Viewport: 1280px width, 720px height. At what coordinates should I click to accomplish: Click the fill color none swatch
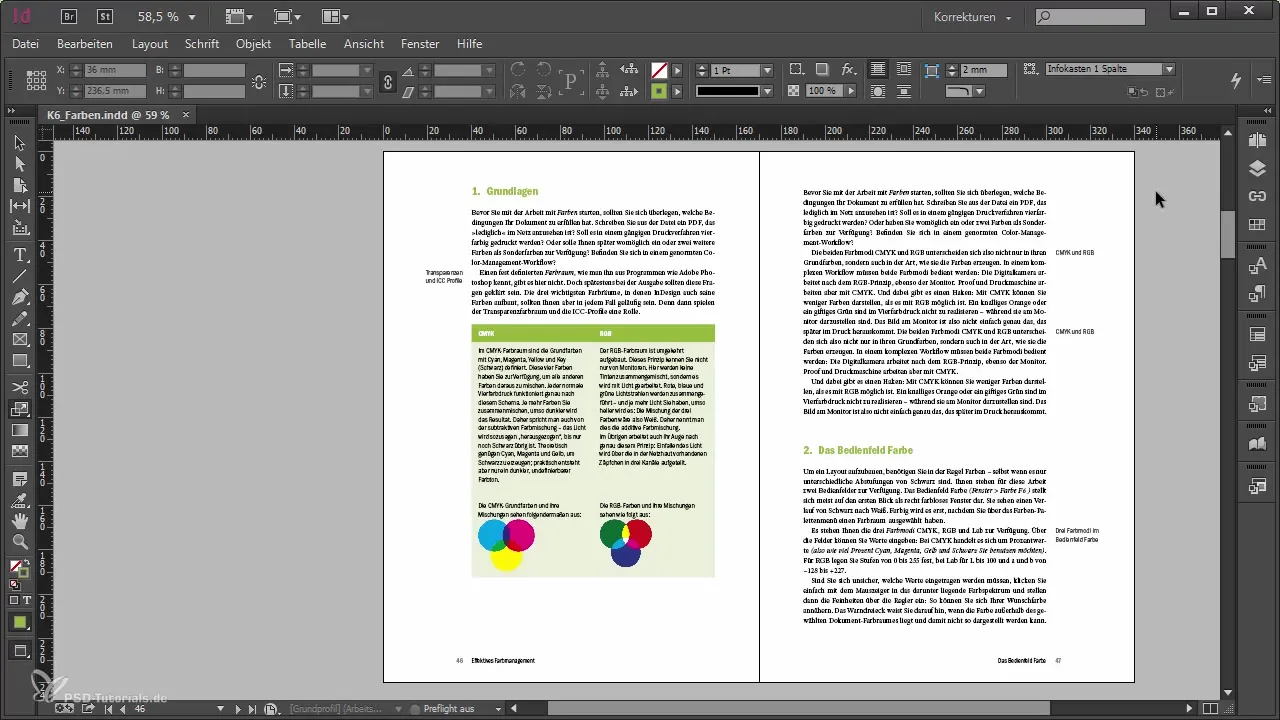[659, 70]
